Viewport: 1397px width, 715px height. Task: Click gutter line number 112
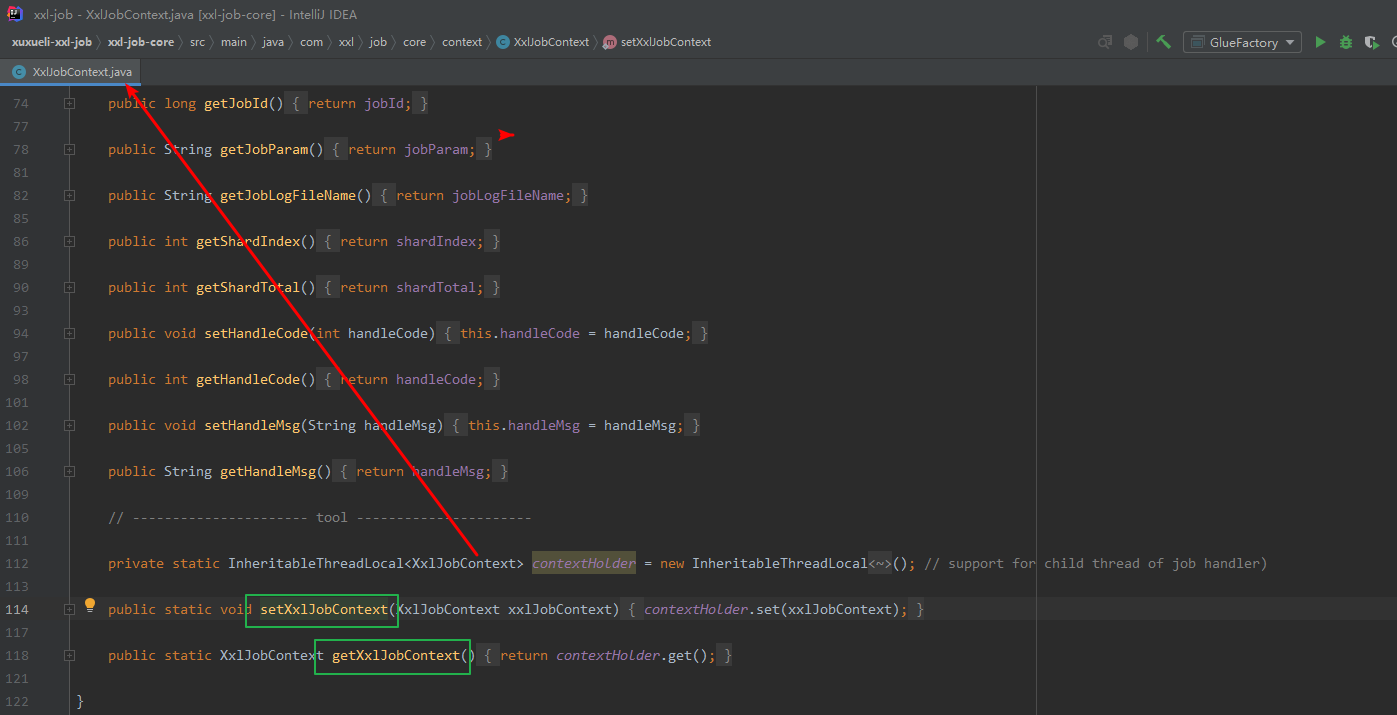click(x=17, y=563)
